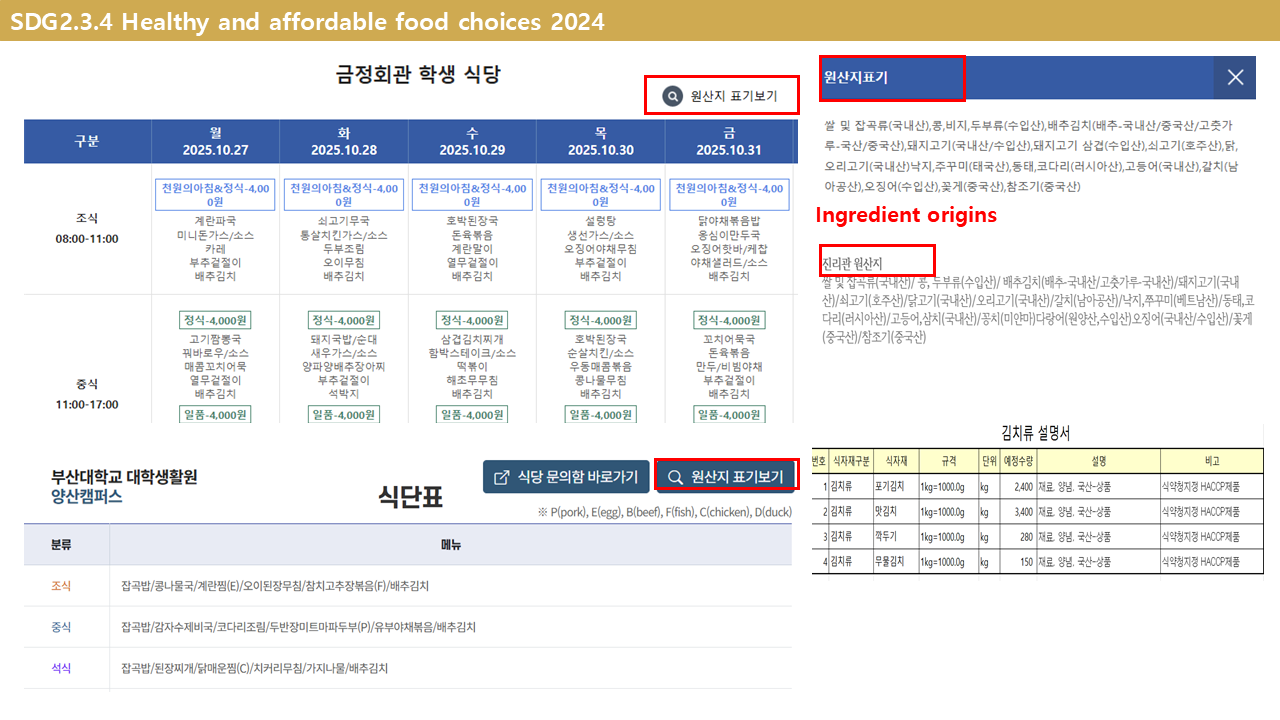Click Friday's lunch 정식-4,000원 badge
1280x720 pixels.
pos(729,320)
